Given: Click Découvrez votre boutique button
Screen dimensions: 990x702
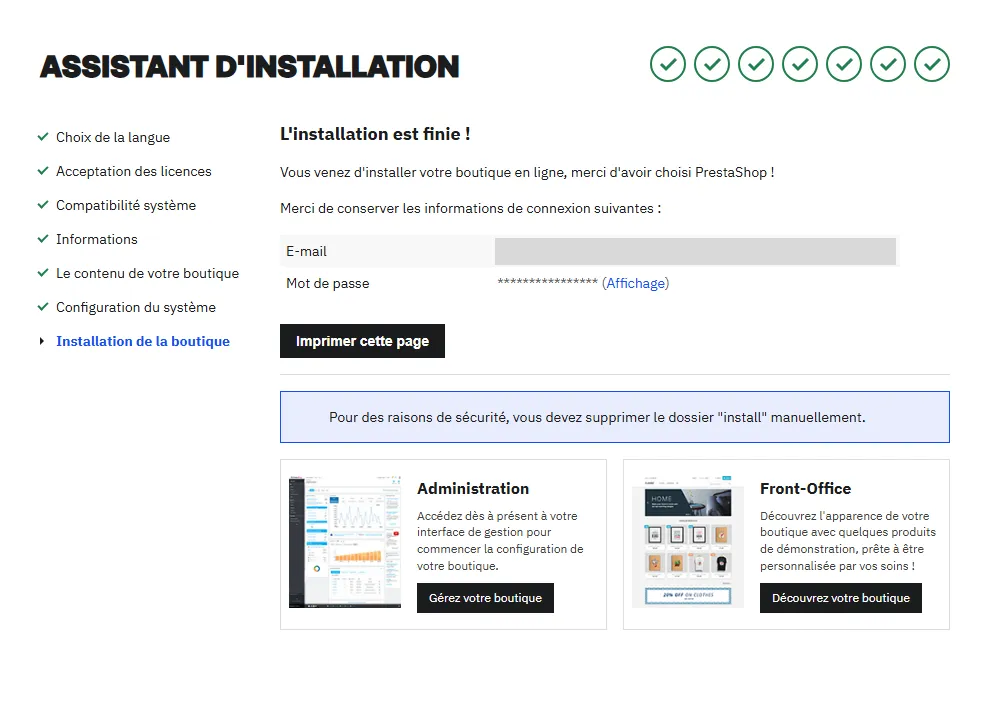Looking at the screenshot, I should 841,598.
